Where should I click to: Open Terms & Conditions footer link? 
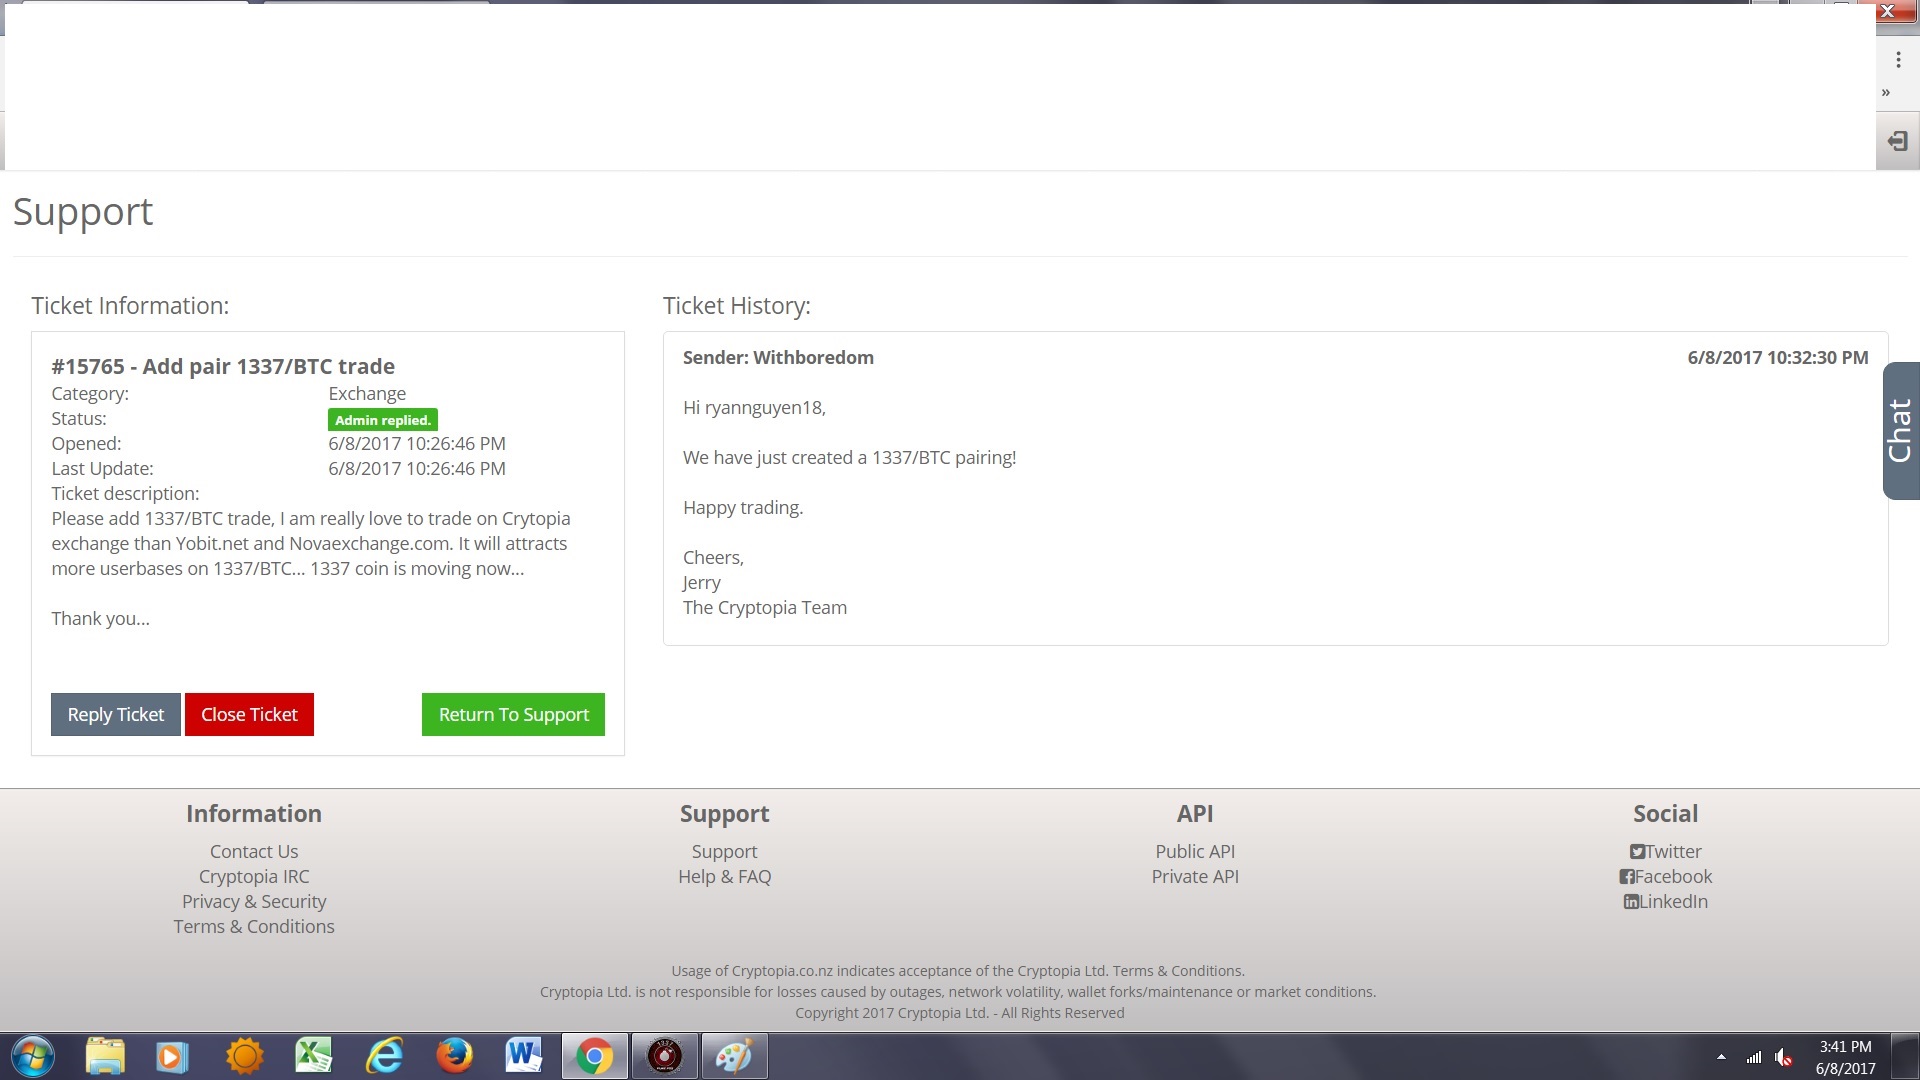click(254, 926)
